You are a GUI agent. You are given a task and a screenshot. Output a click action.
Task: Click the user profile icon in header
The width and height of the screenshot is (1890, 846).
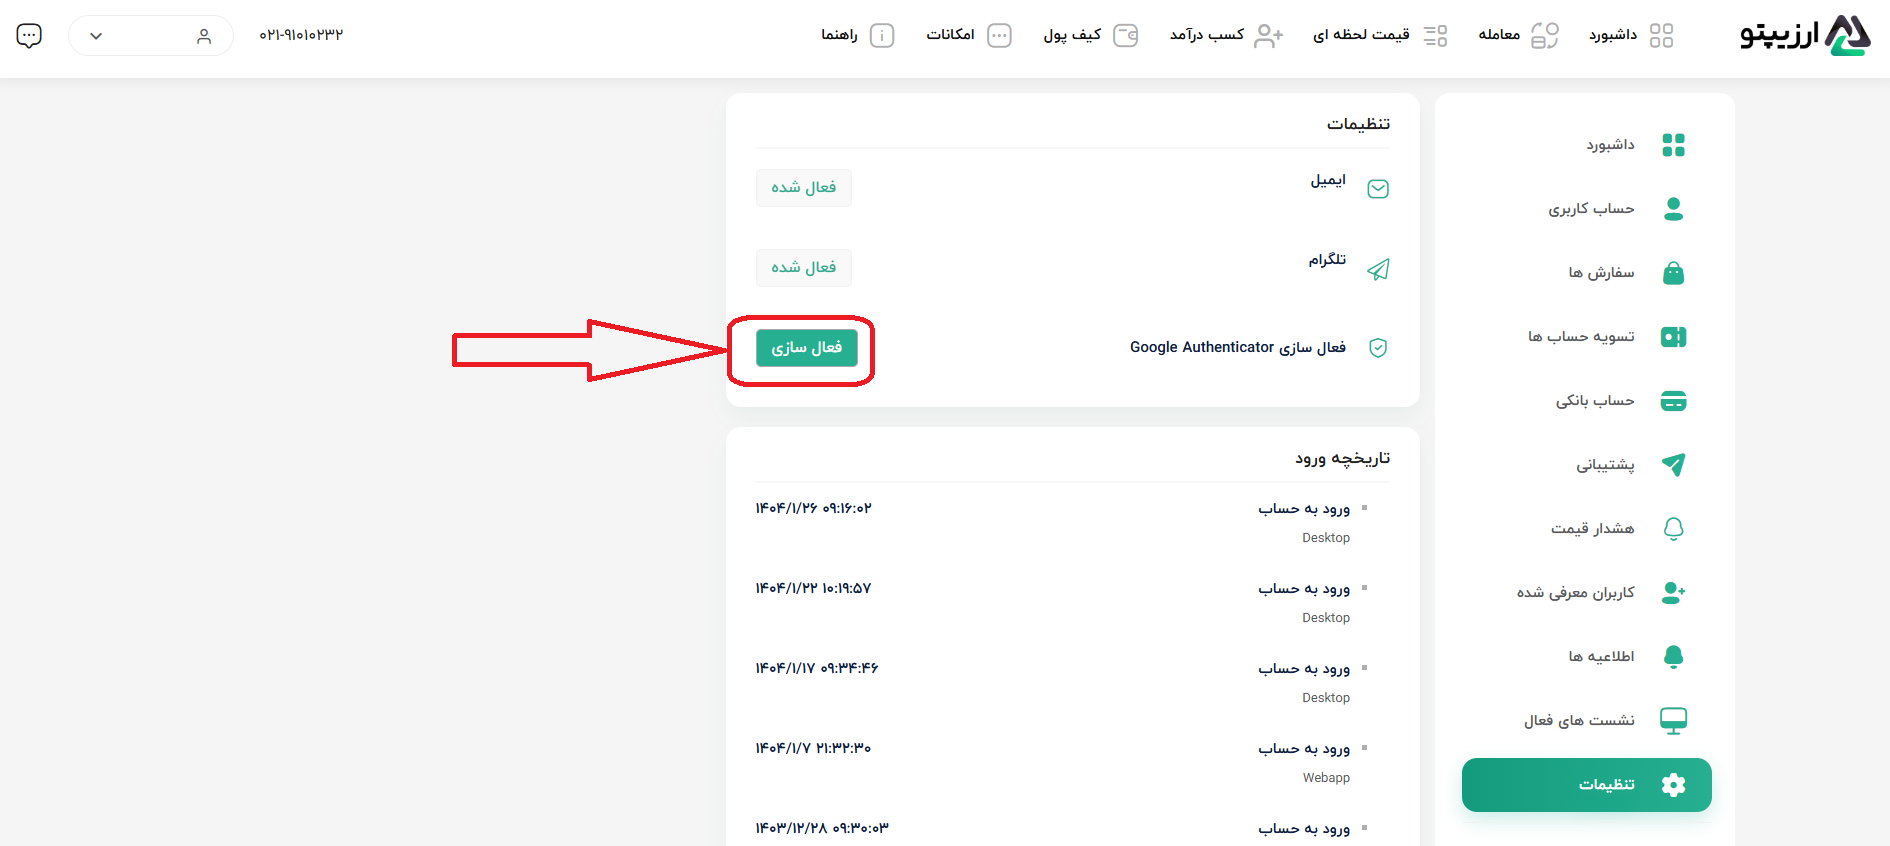click(204, 36)
